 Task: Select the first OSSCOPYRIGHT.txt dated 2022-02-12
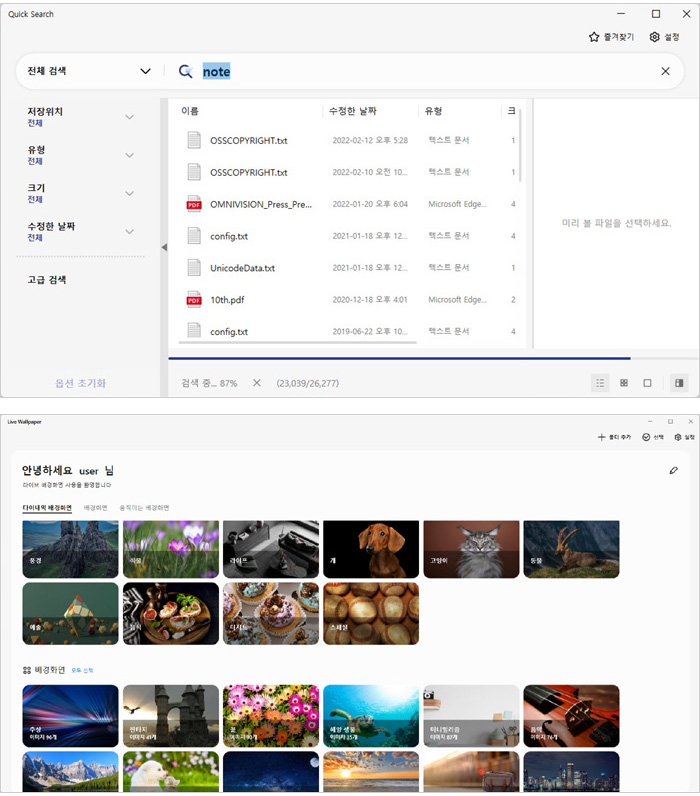[350, 140]
